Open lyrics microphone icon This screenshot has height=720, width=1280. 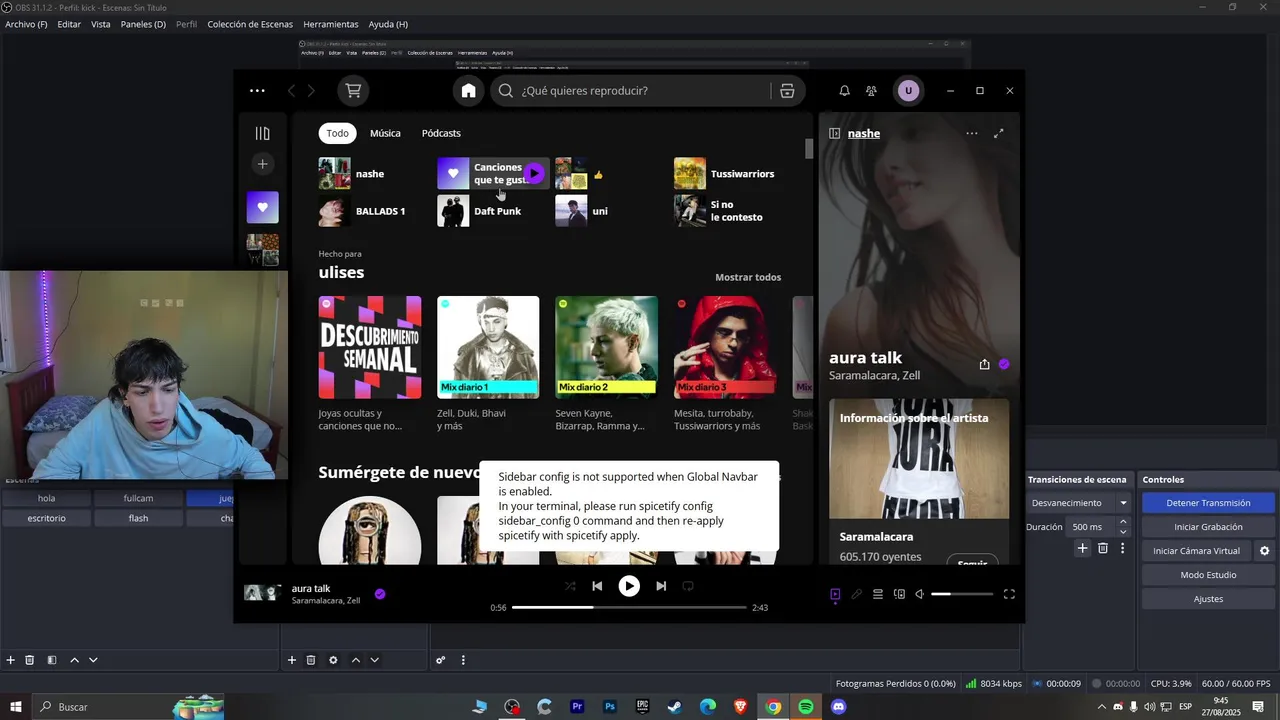click(856, 594)
